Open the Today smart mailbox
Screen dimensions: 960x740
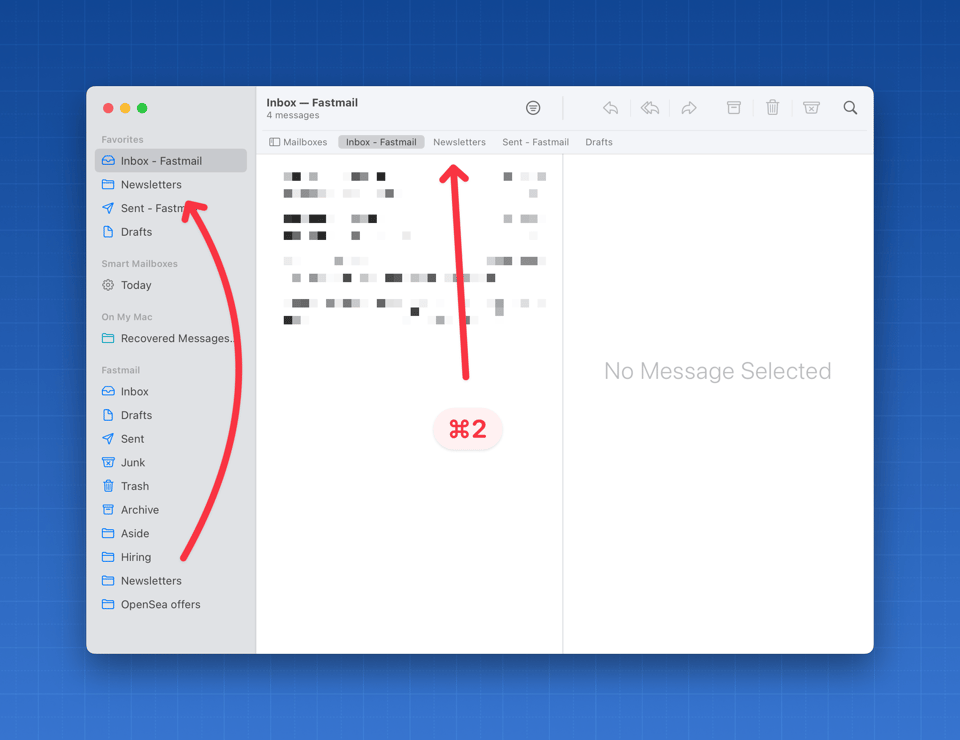click(x=136, y=285)
